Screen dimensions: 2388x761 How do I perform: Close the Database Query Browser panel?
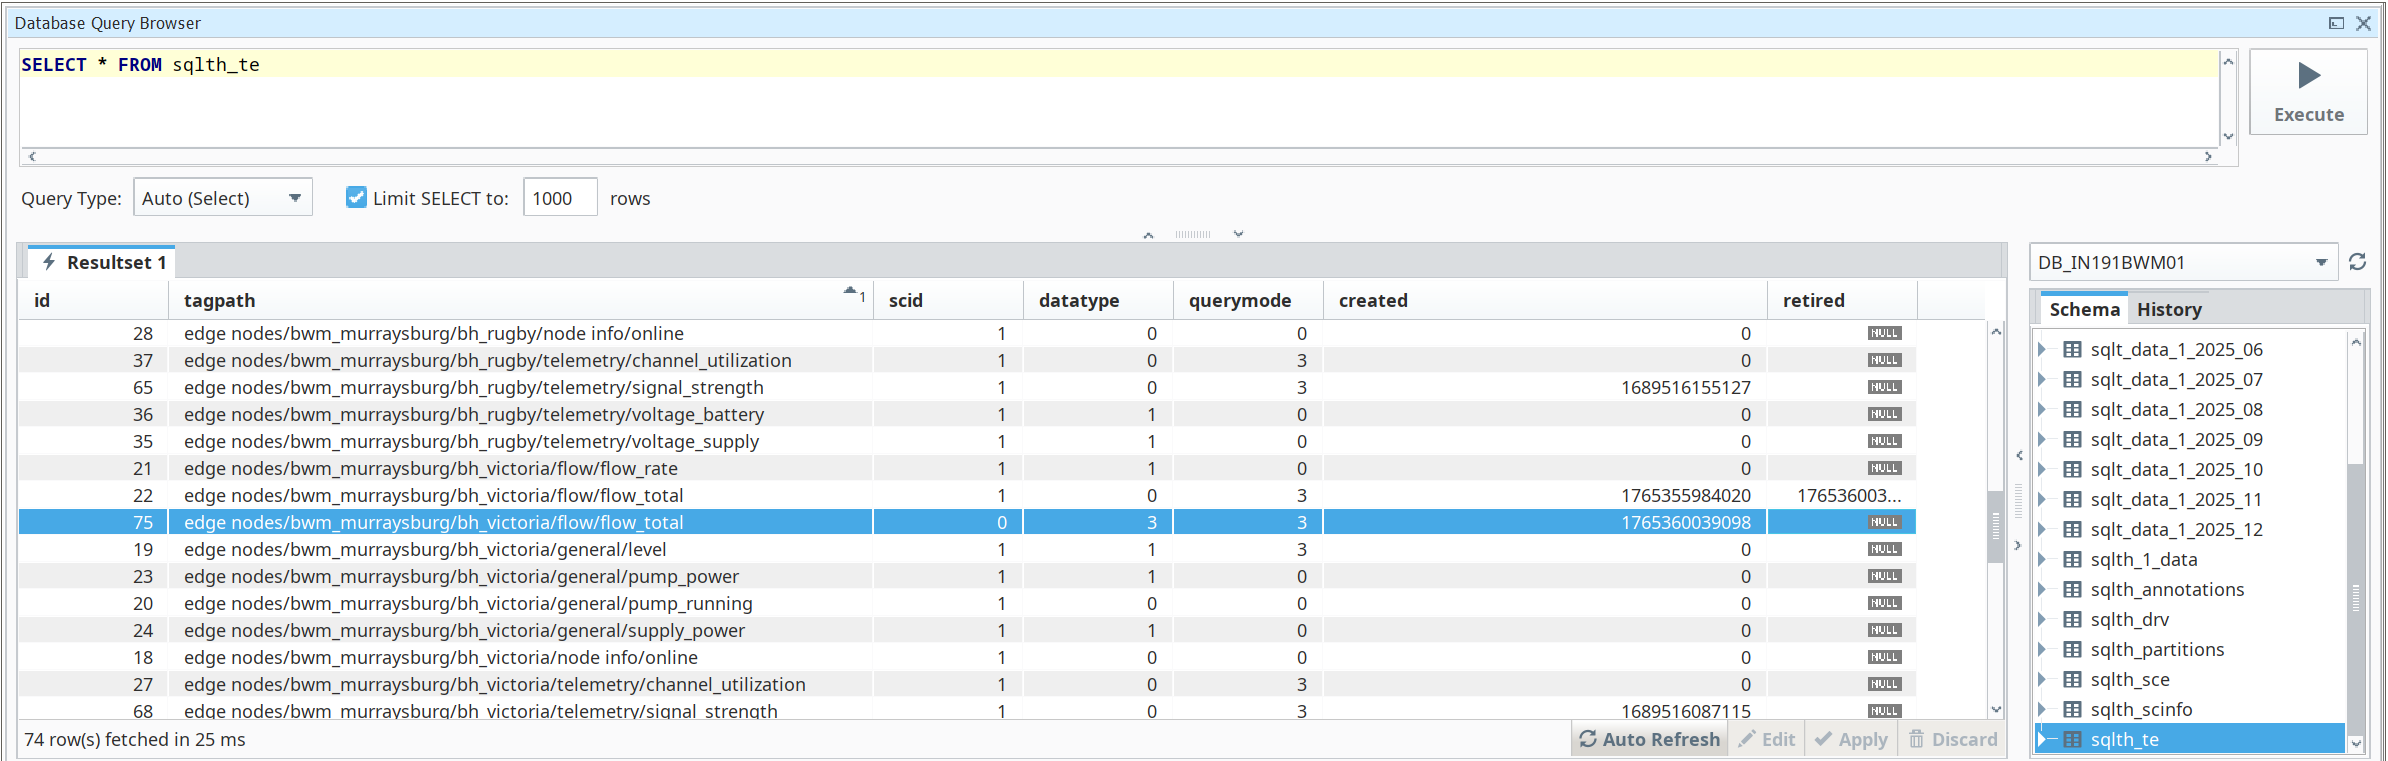click(2363, 23)
